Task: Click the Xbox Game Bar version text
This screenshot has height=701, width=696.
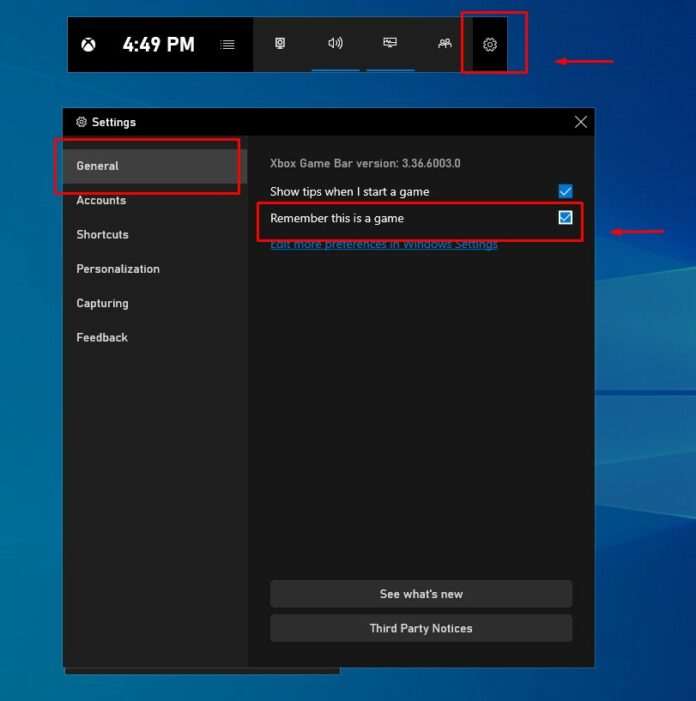Action: tap(365, 164)
